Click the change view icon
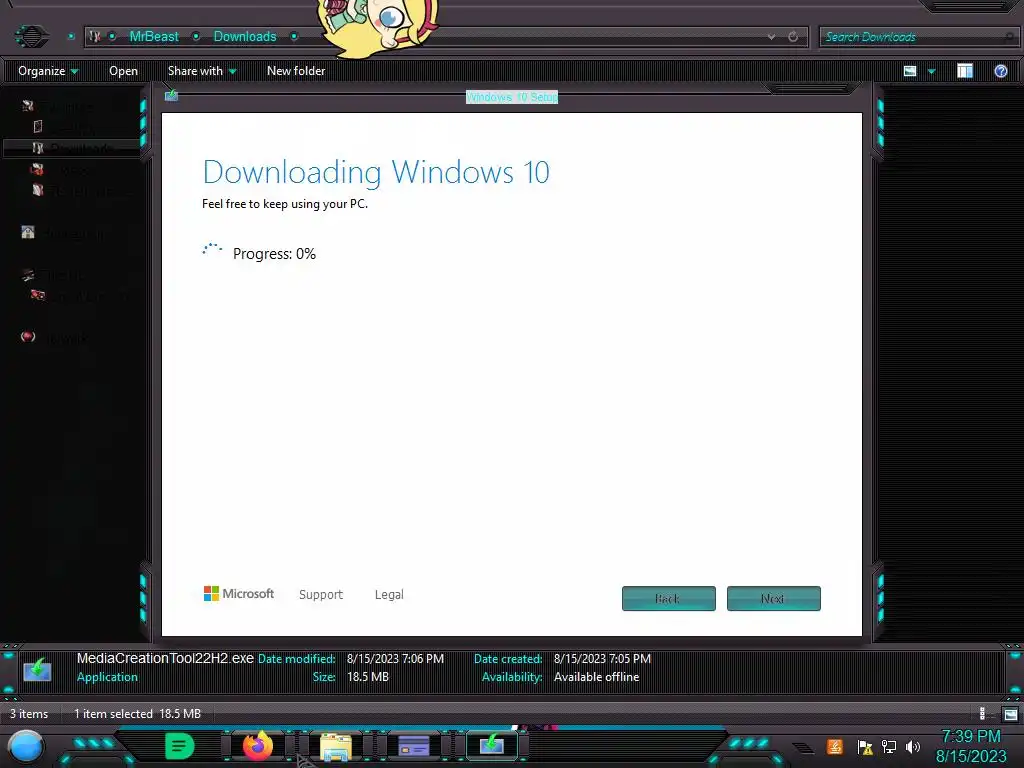Screen dimensions: 1024x768 [910, 71]
